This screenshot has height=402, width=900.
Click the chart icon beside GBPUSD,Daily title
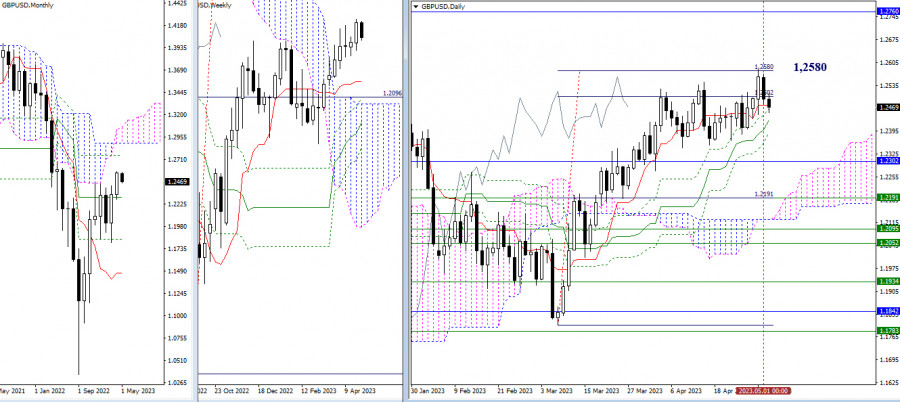click(416, 6)
